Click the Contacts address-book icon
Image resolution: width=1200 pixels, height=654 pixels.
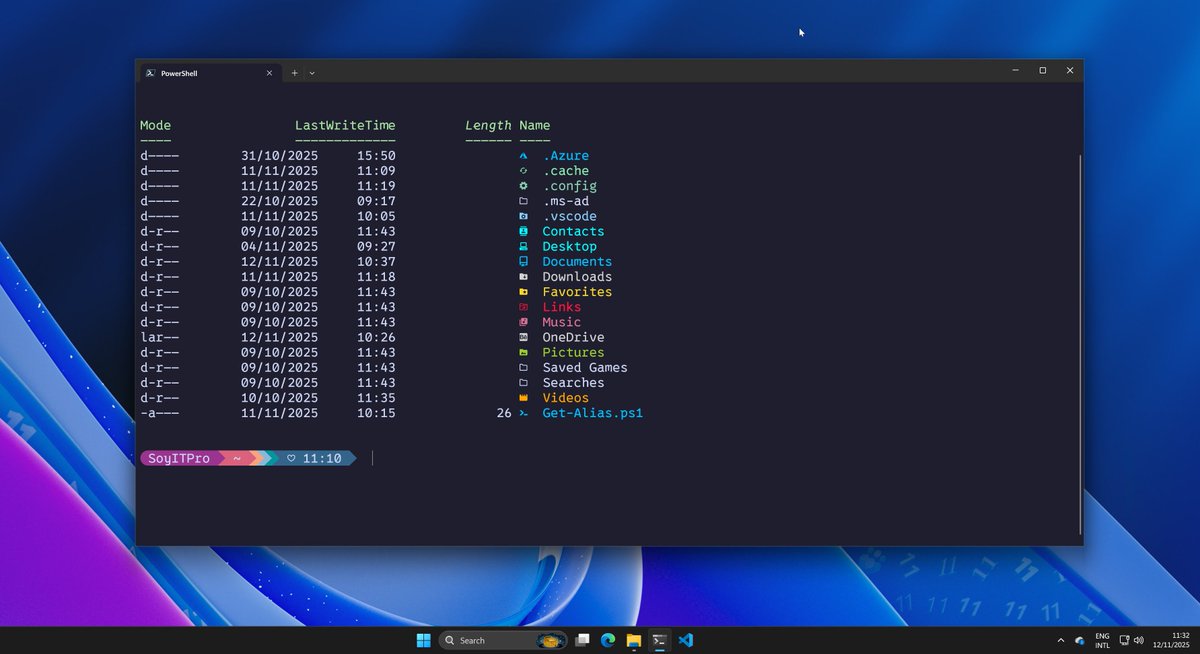click(522, 231)
